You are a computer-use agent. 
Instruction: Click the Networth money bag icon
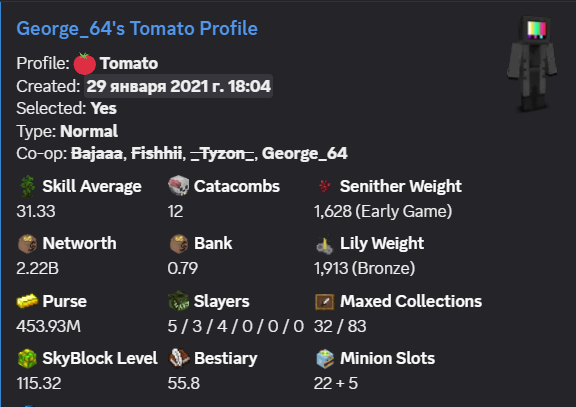point(28,244)
